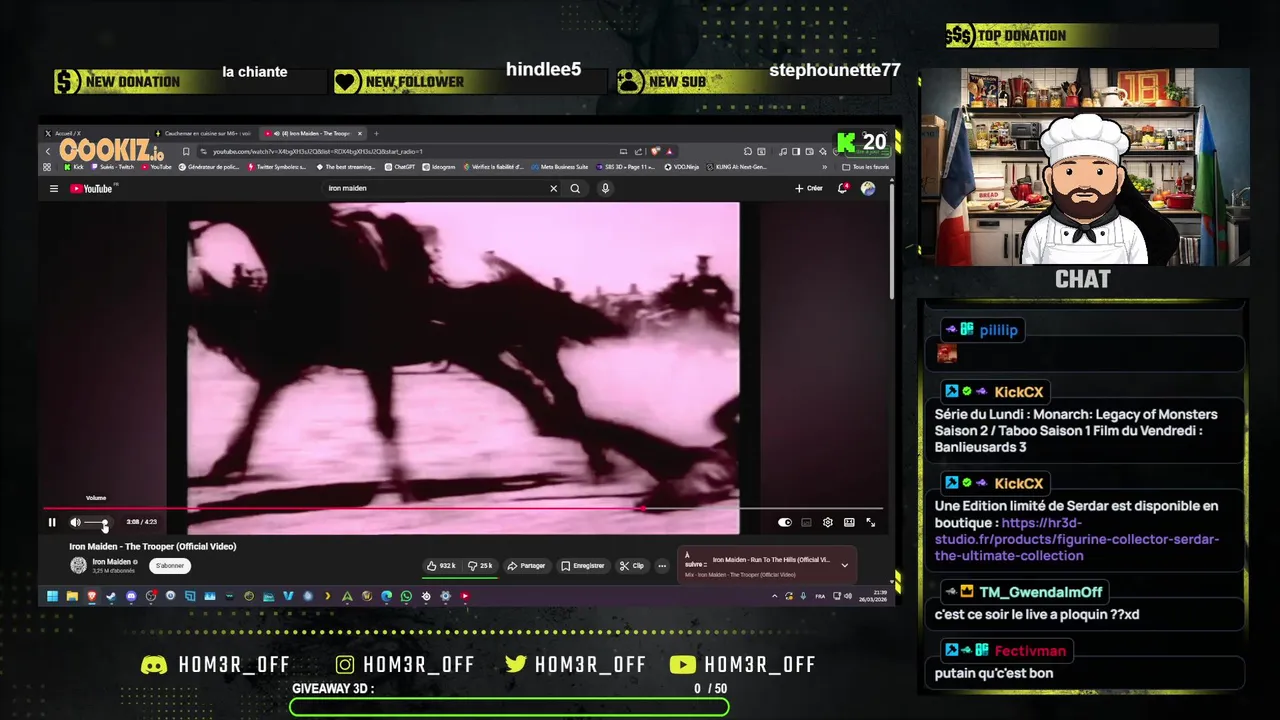The image size is (1280, 720).
Task: Open the YouTube notifications bell
Action: 842,188
